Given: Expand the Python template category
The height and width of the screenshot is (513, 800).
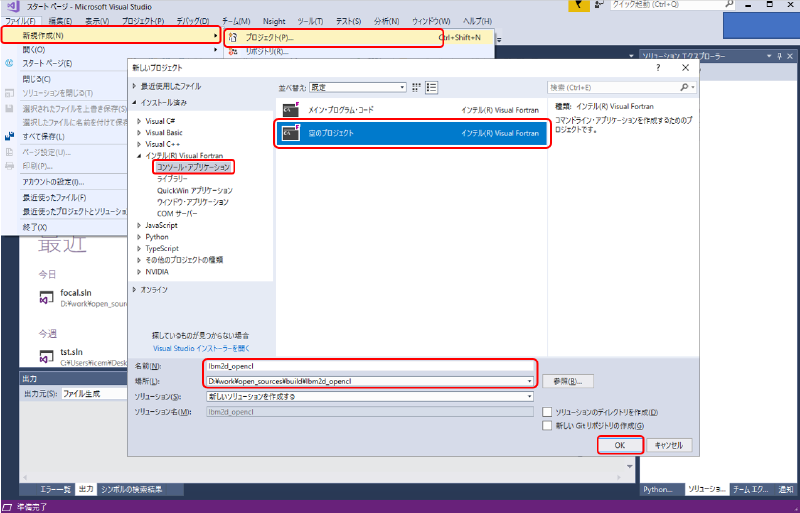Looking at the screenshot, I should tap(140, 237).
